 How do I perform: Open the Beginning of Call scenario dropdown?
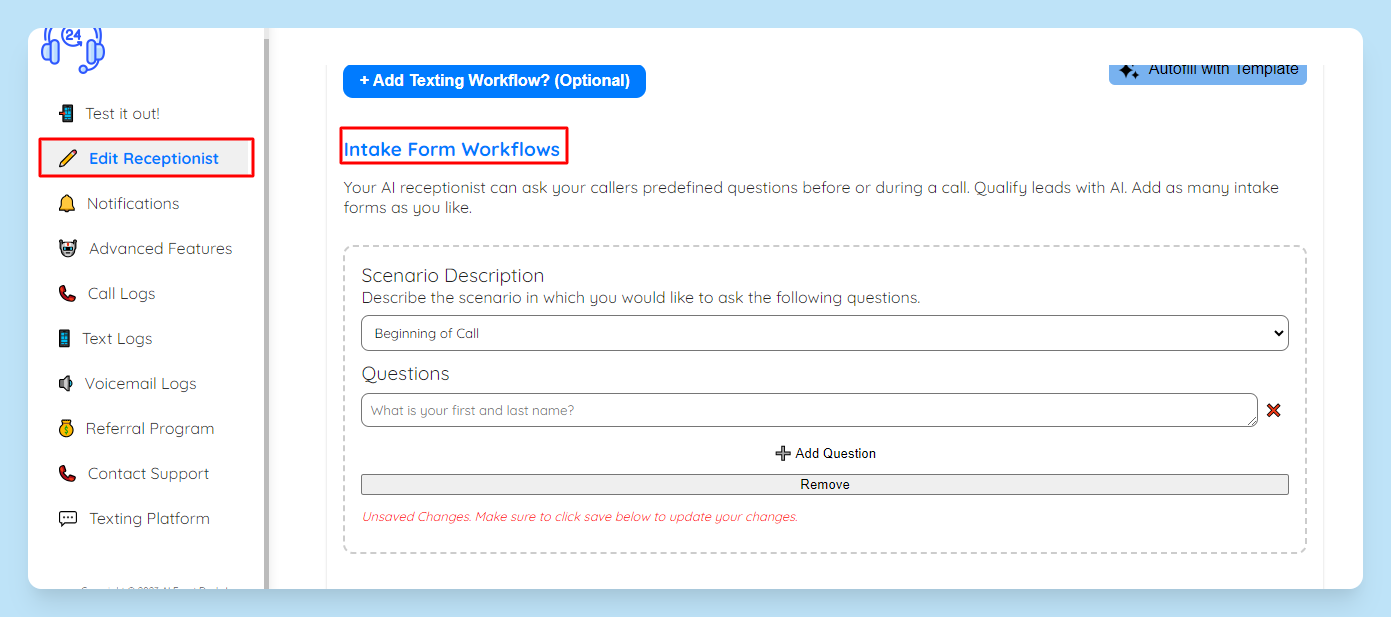tap(824, 333)
